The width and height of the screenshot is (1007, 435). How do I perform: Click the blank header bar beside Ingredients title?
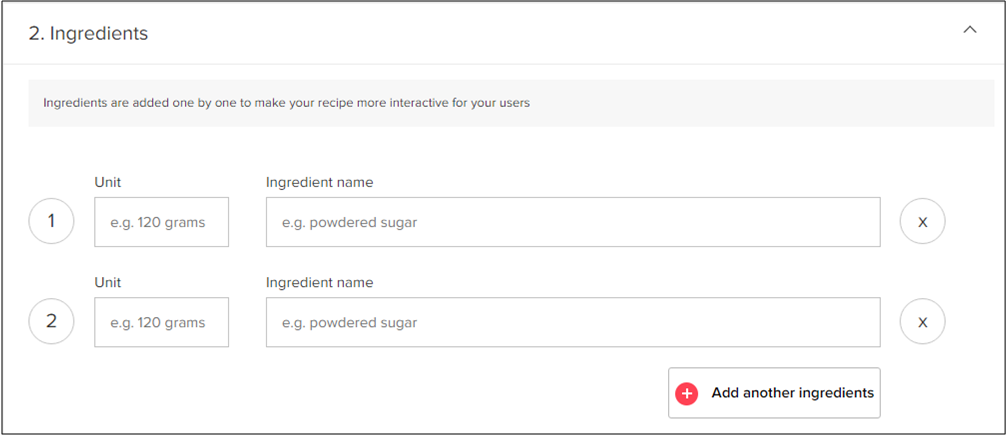(x=552, y=33)
